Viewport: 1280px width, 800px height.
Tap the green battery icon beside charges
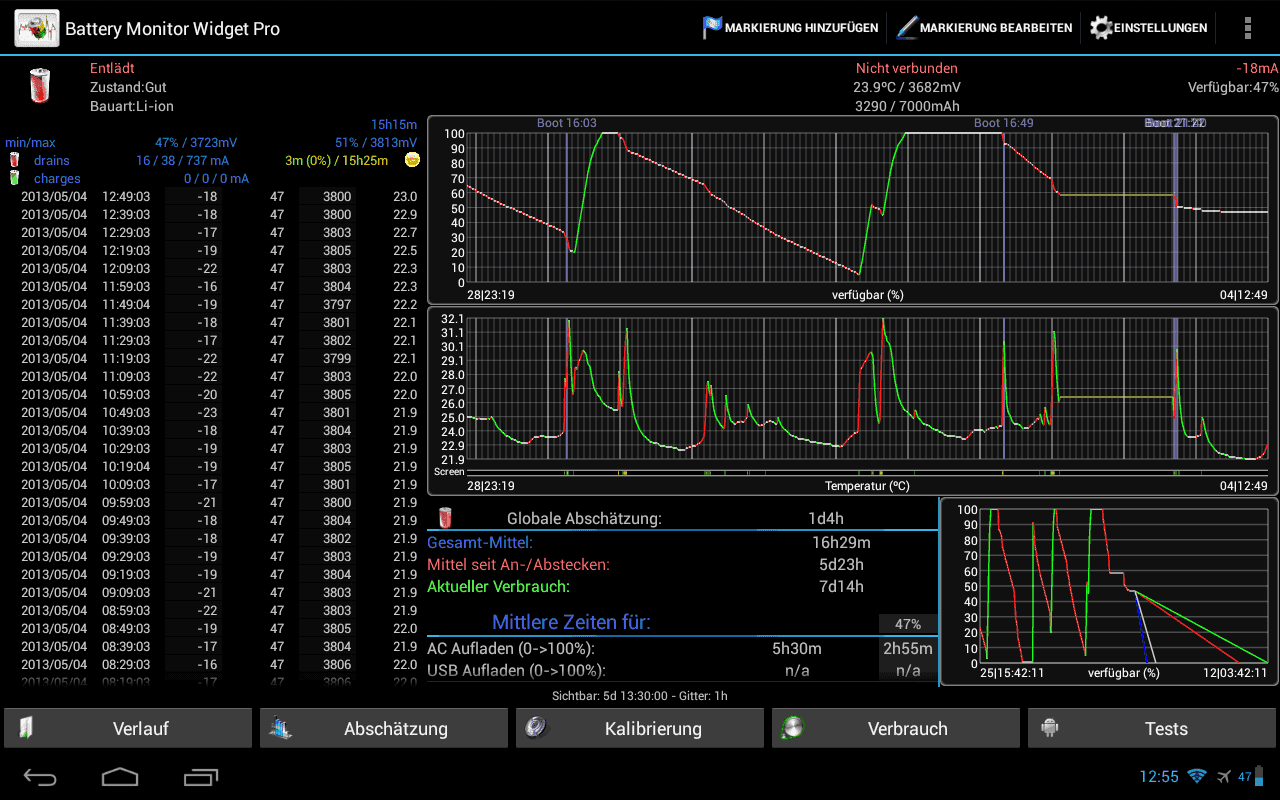(14, 178)
